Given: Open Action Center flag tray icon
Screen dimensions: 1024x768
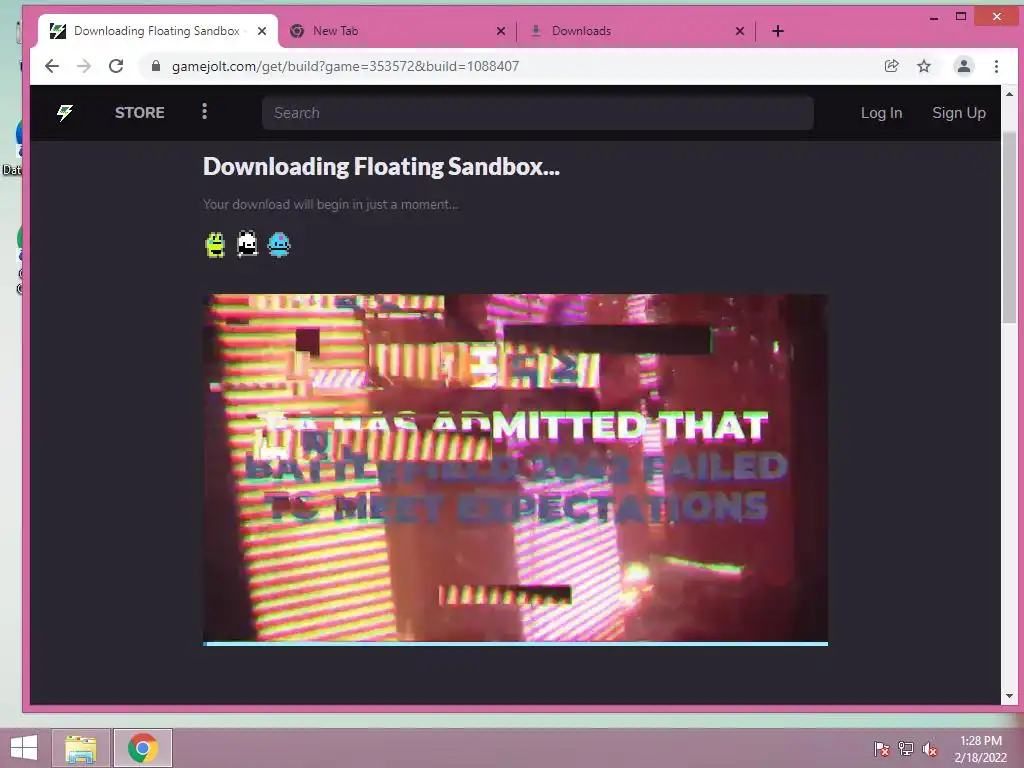Looking at the screenshot, I should tap(881, 749).
